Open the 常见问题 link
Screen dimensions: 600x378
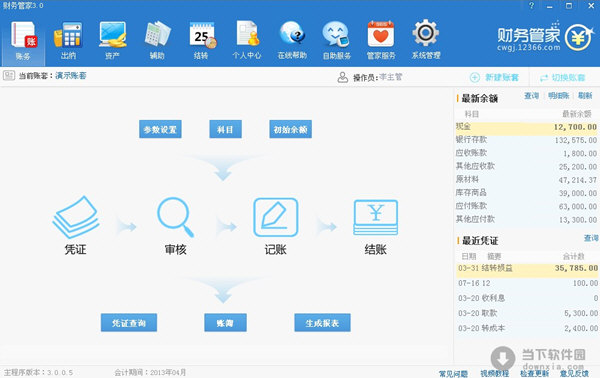pyautogui.click(x=453, y=373)
